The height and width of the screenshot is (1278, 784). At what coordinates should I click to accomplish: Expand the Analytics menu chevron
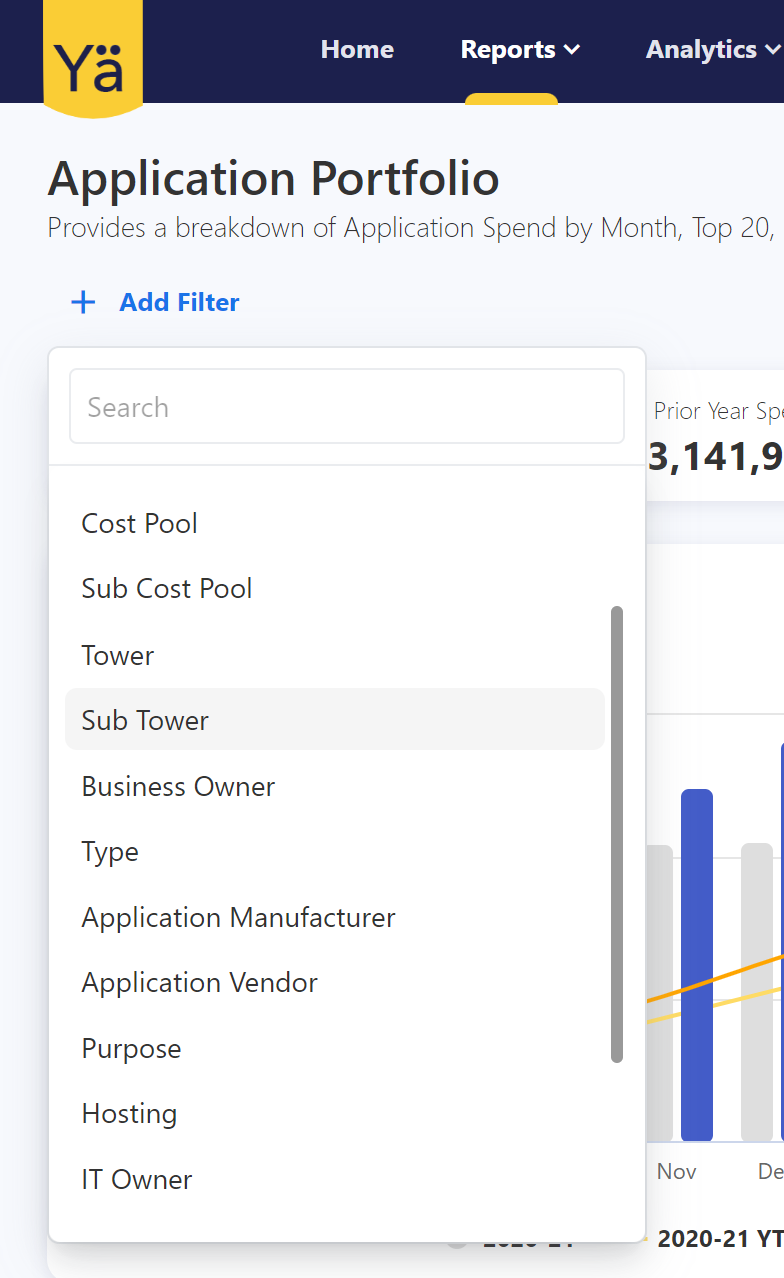click(x=771, y=50)
